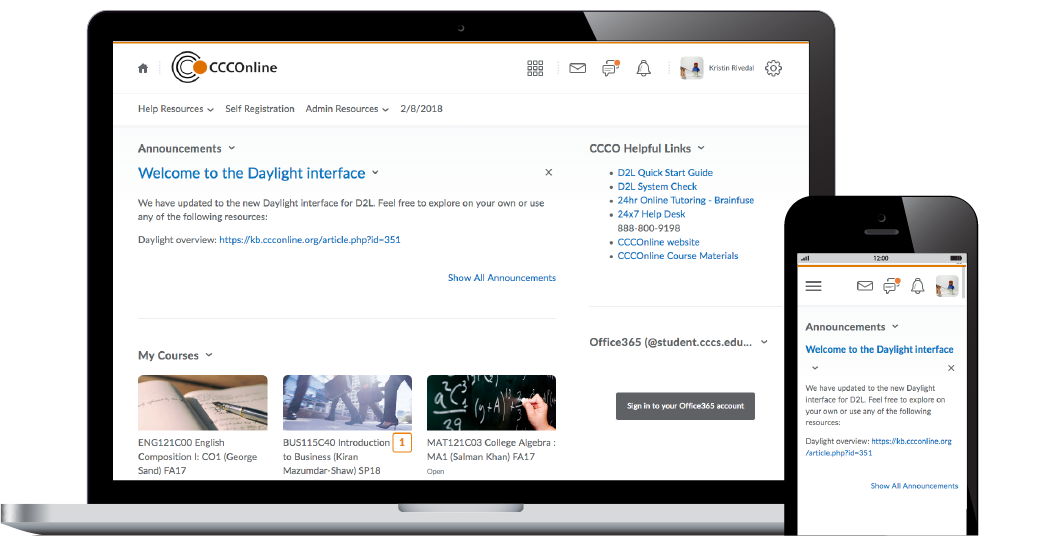Click Show All Announcements on phone
Viewport: 1047px width, 536px height.
point(914,486)
